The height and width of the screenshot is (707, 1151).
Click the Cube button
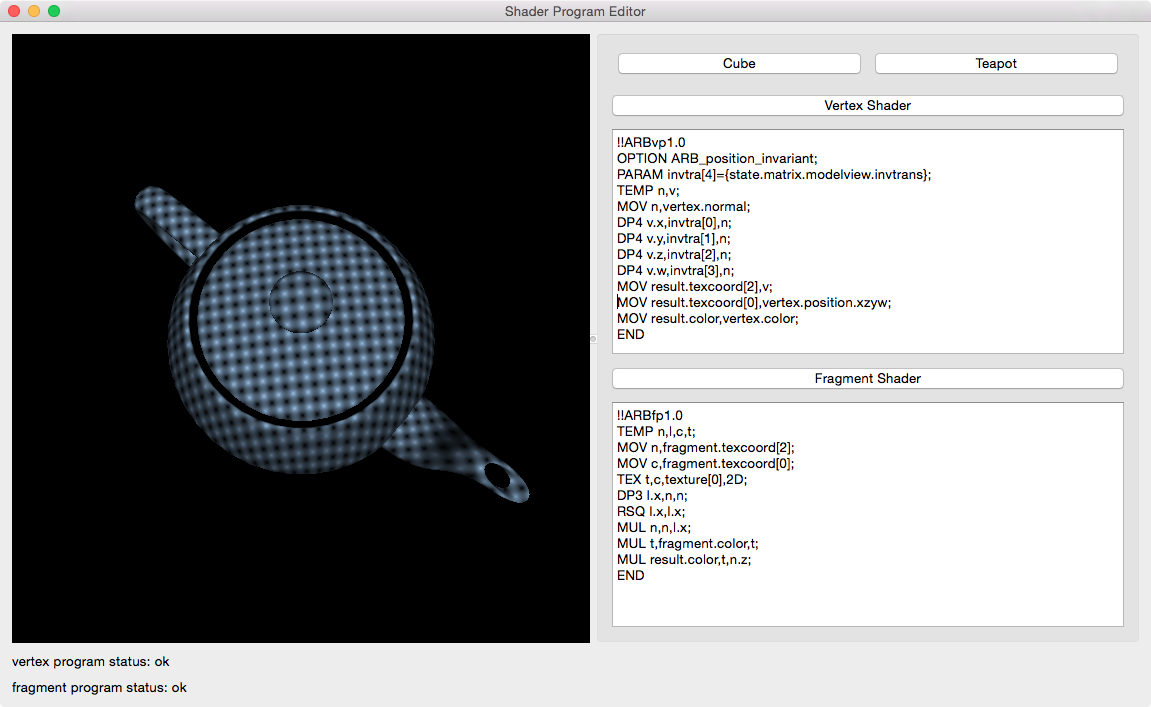739,63
